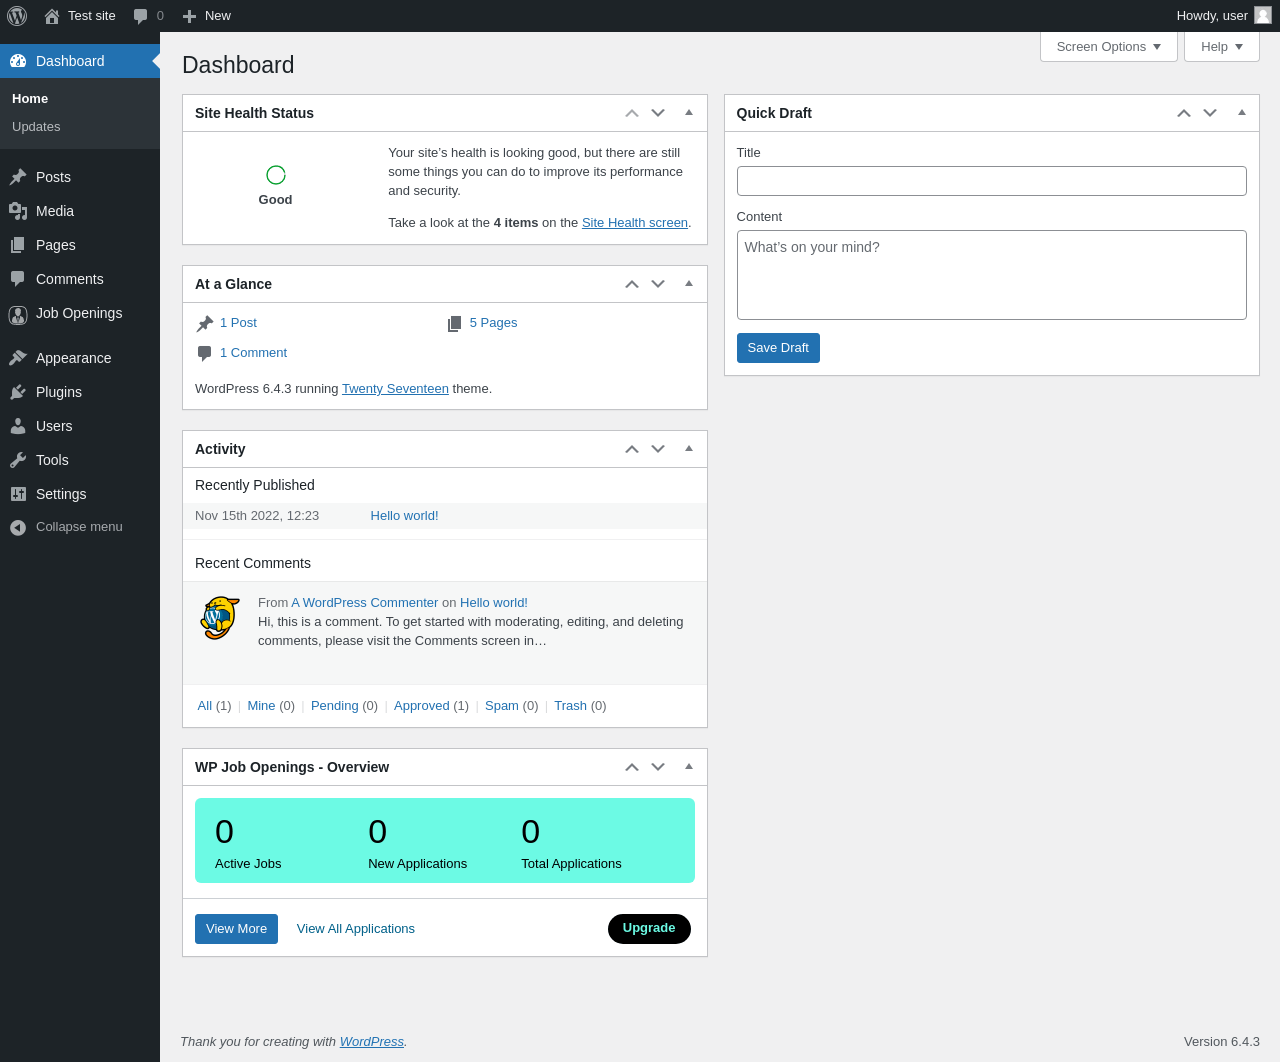Move the Activity widget down
The height and width of the screenshot is (1062, 1280).
658,449
